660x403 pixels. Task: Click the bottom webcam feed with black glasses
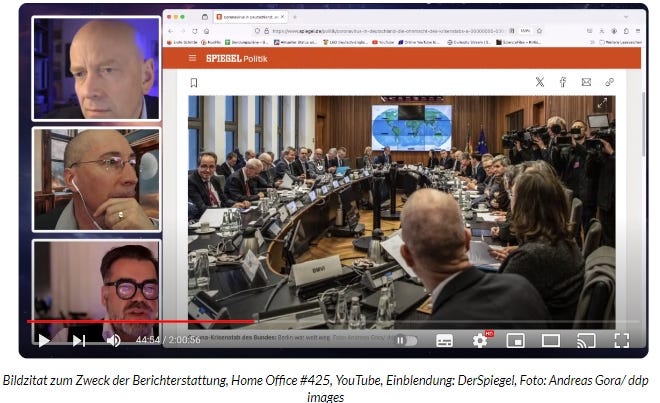pos(96,291)
